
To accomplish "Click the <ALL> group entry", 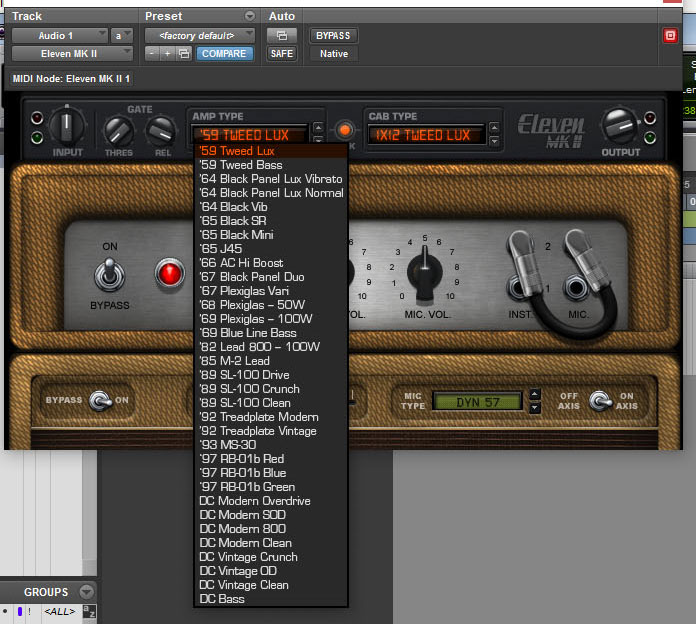I will pos(60,611).
